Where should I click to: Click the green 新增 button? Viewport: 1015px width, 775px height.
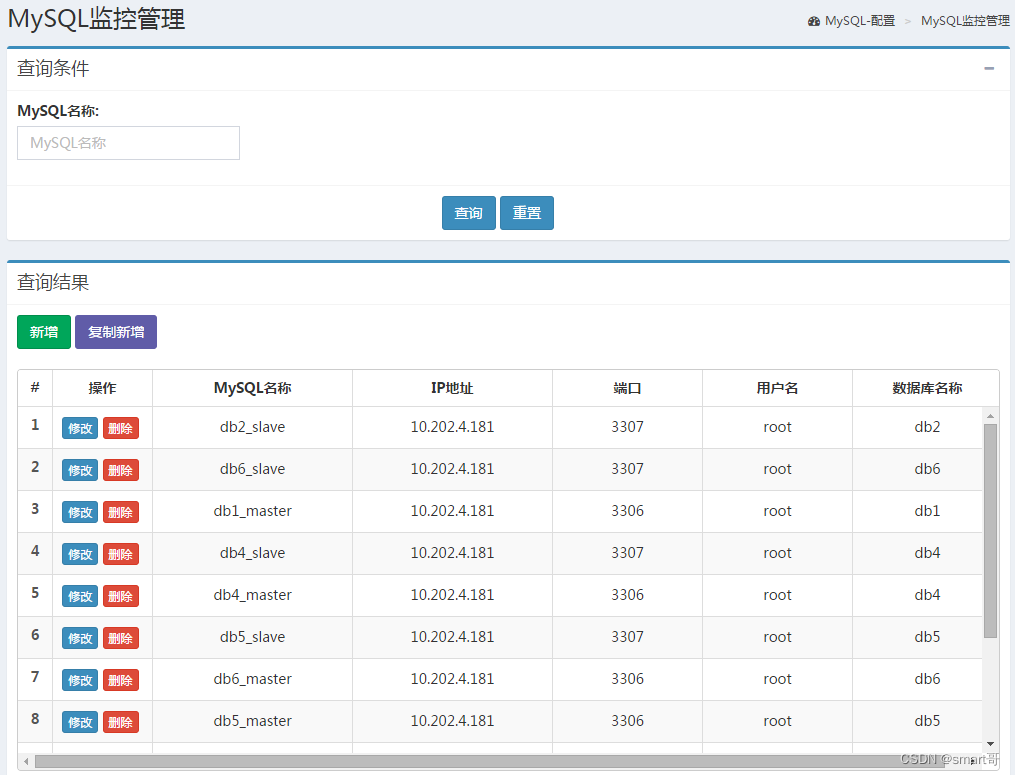click(44, 332)
